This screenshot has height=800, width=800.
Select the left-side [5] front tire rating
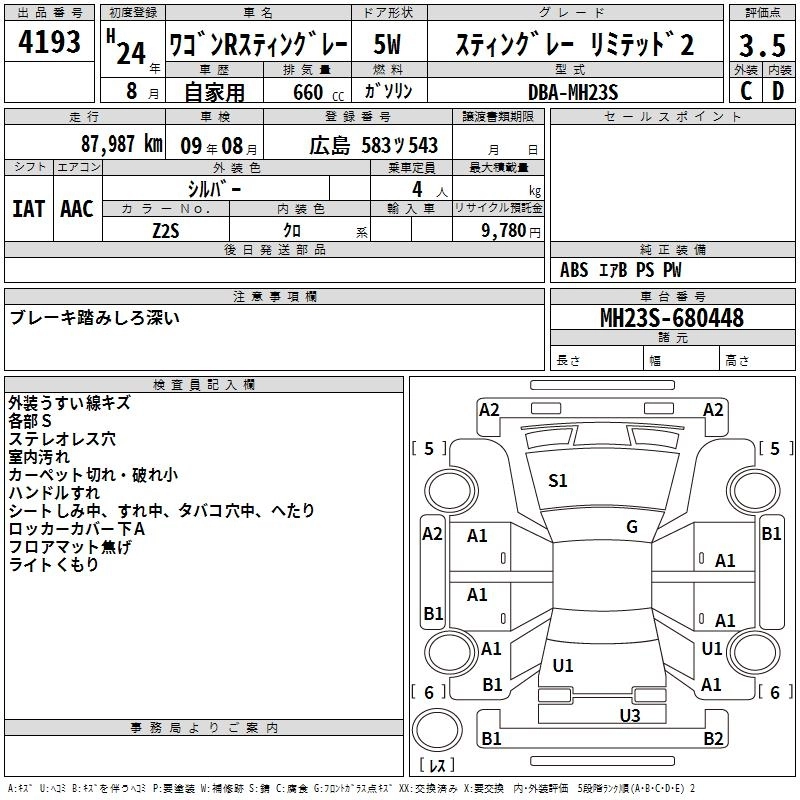click(x=430, y=448)
